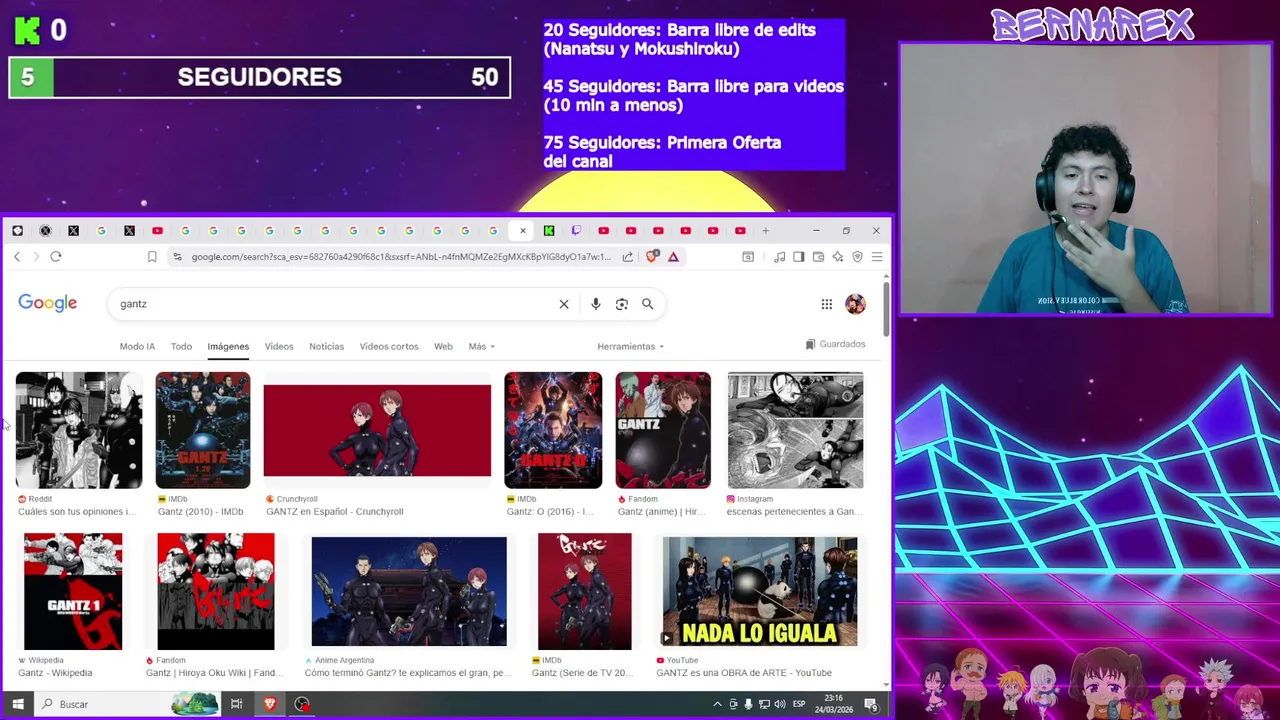
Task: Search by image with Google Lens
Action: click(622, 304)
